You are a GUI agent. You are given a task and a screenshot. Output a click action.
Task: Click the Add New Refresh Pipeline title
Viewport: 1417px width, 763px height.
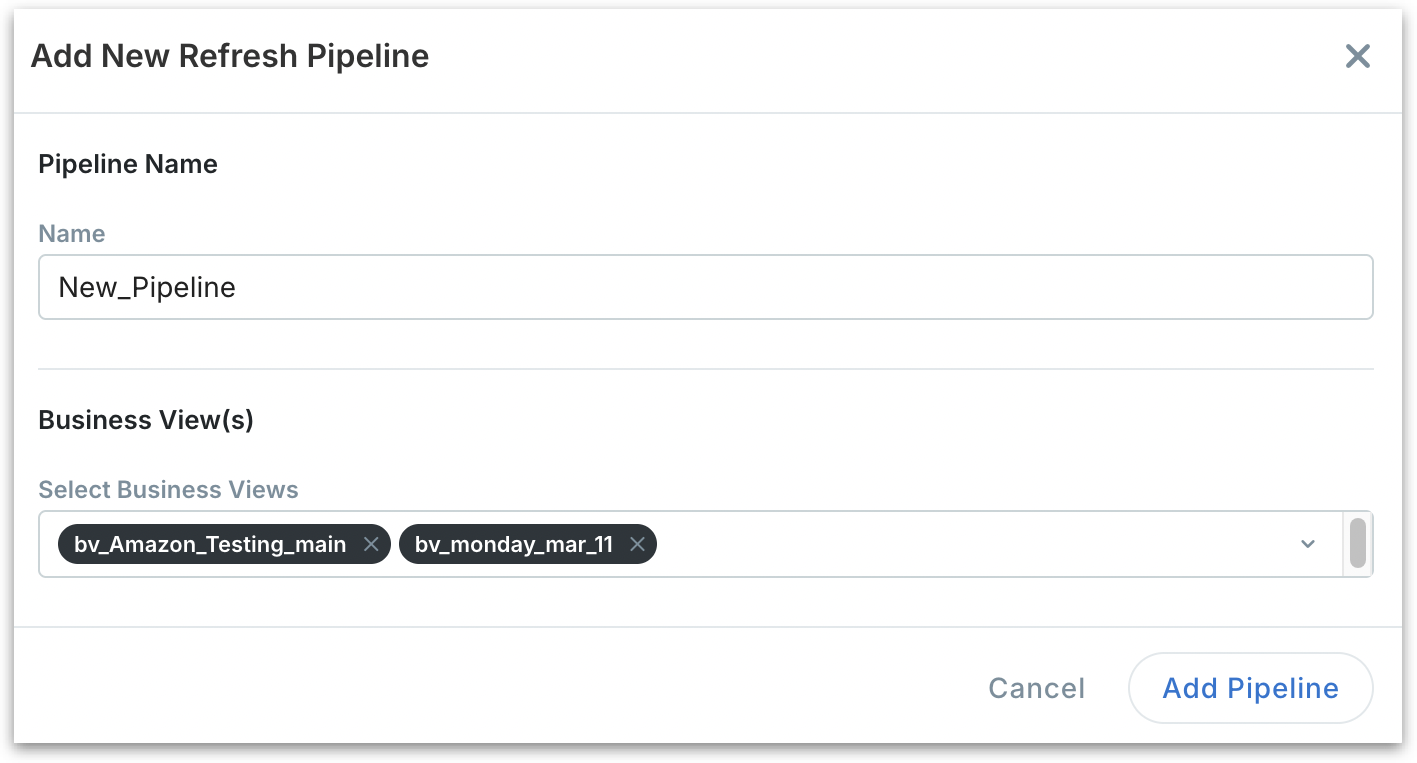(230, 56)
